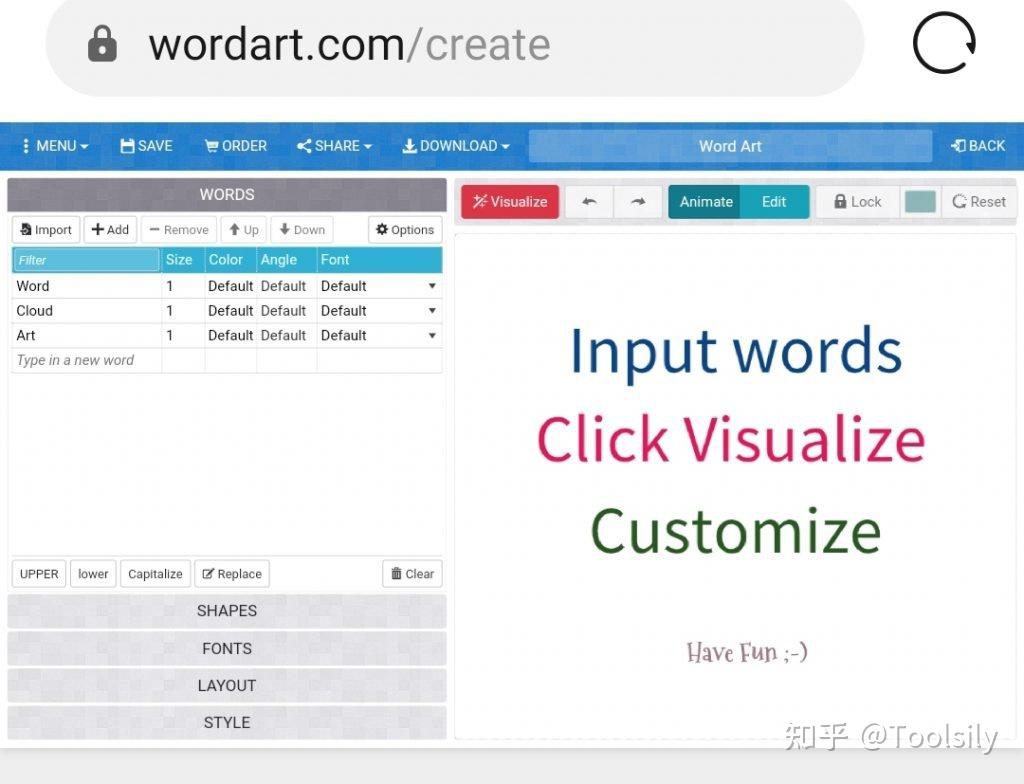Screen dimensions: 1024x784
Task: Click the wordart.com/create address bar
Action: pos(455,44)
